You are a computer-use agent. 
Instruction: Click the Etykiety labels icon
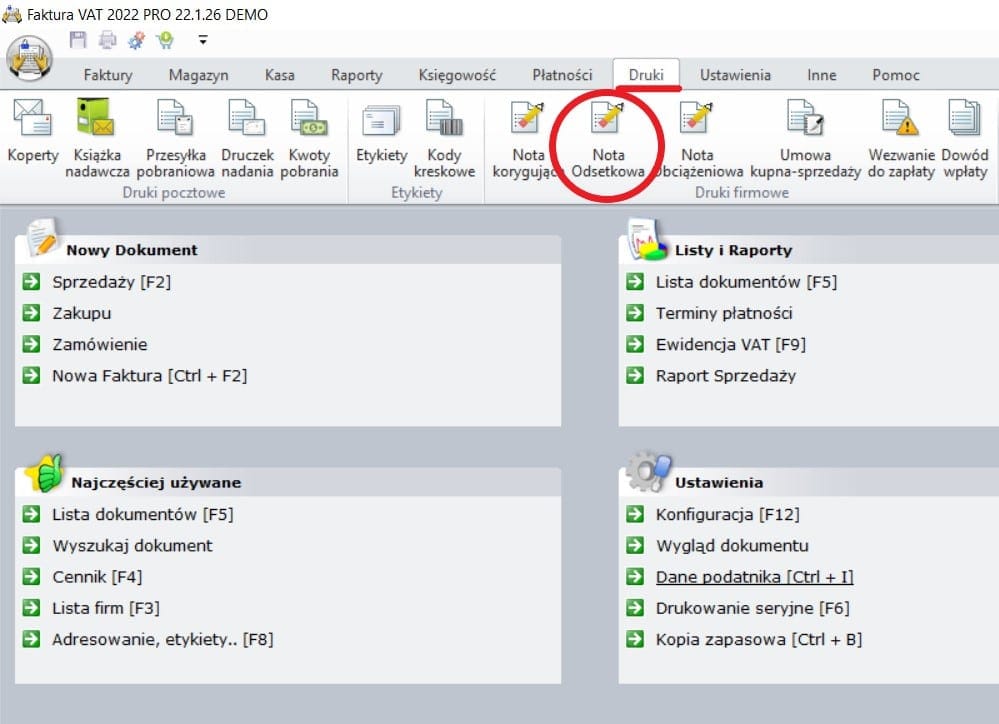tap(381, 120)
